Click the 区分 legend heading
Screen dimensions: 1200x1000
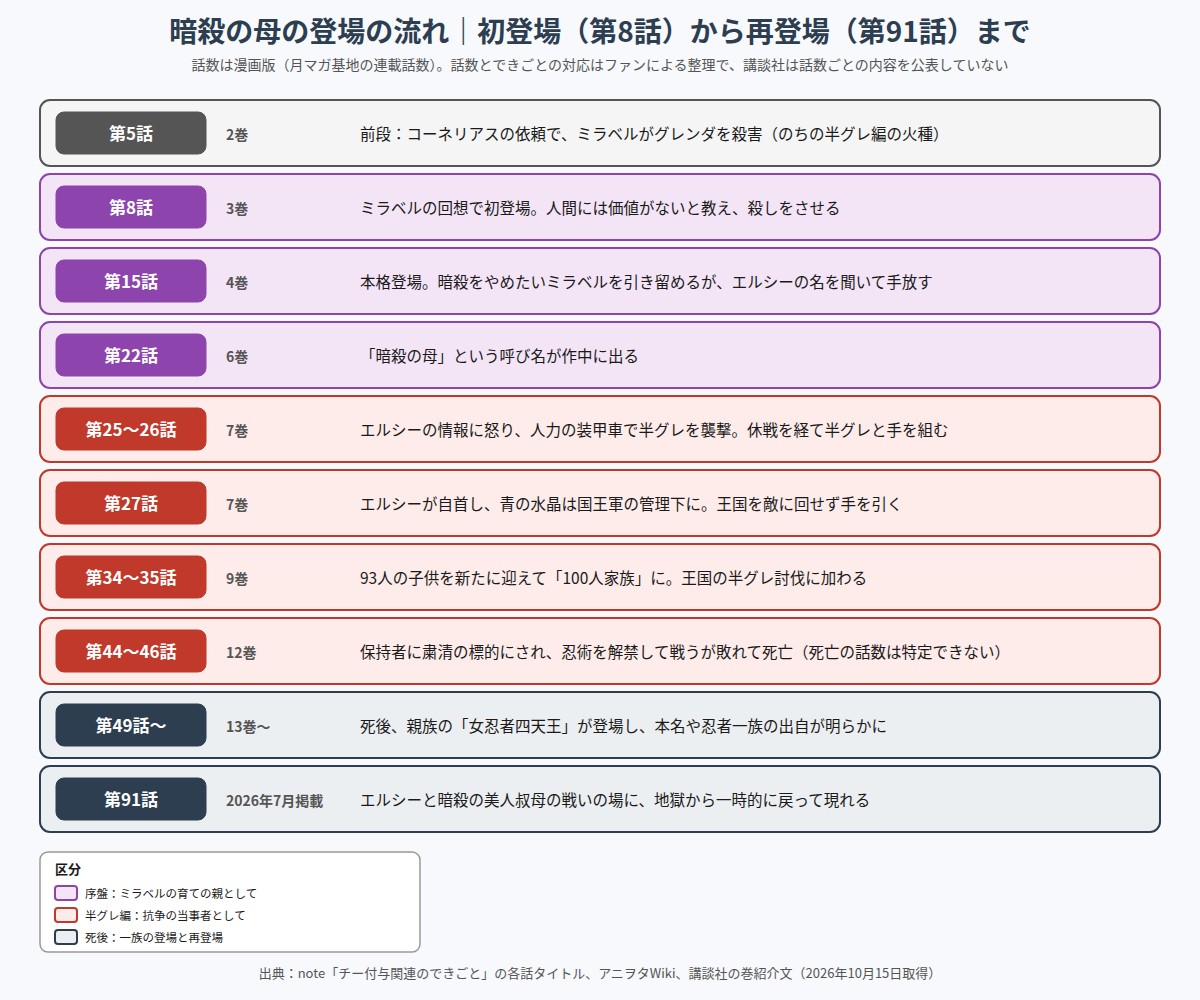68,869
